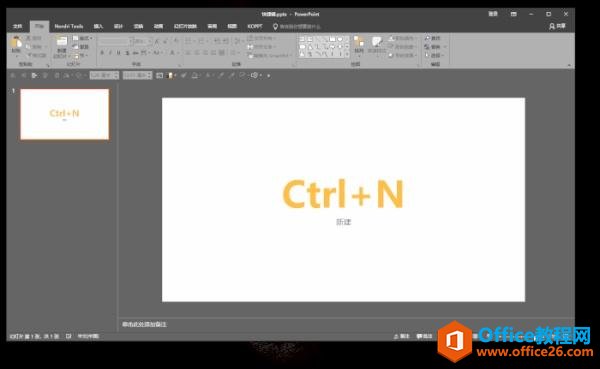
Task: Click the first spinner box in the quick access toolbar
Action: click(104, 75)
